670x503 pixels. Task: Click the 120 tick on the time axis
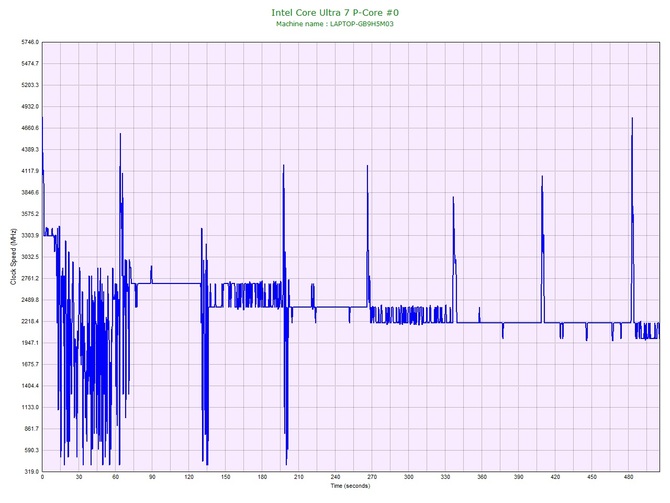189,477
